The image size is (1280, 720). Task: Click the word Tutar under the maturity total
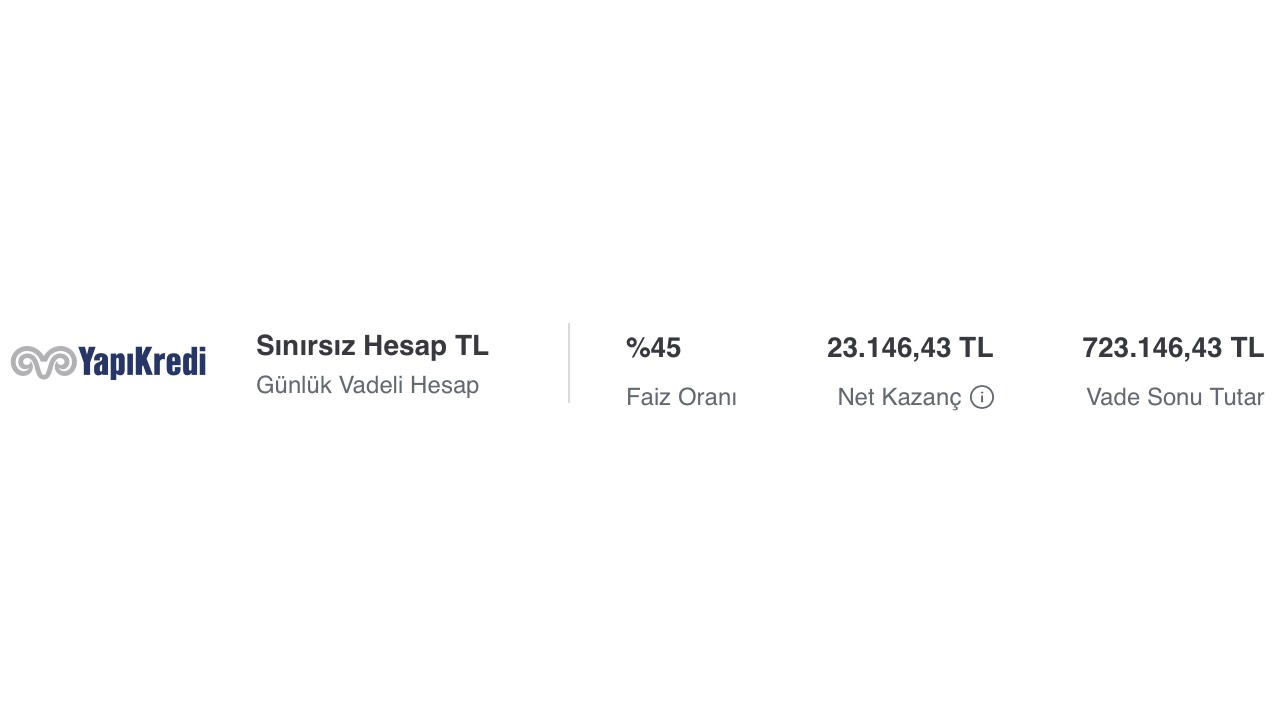[1234, 398]
